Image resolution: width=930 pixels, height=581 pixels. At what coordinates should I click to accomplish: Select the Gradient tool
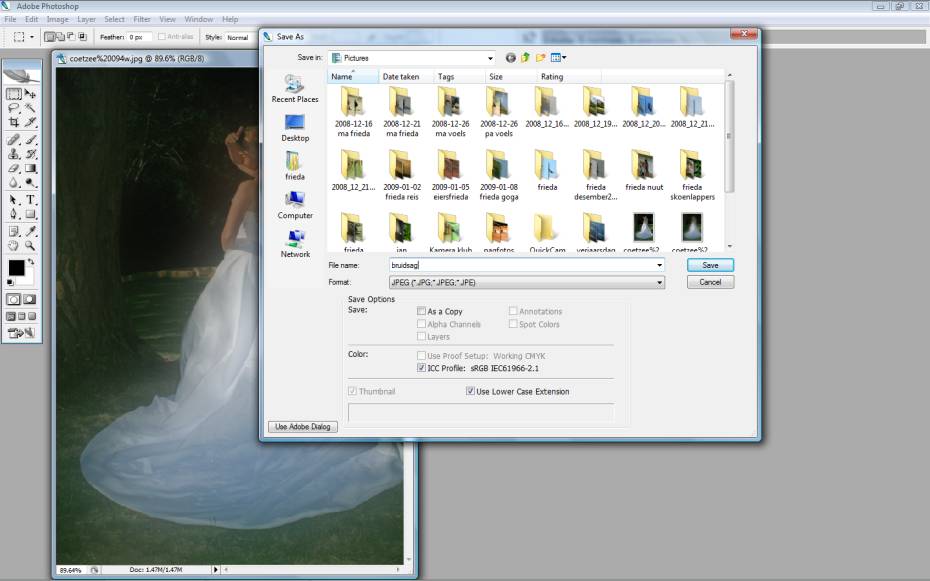click(30, 168)
